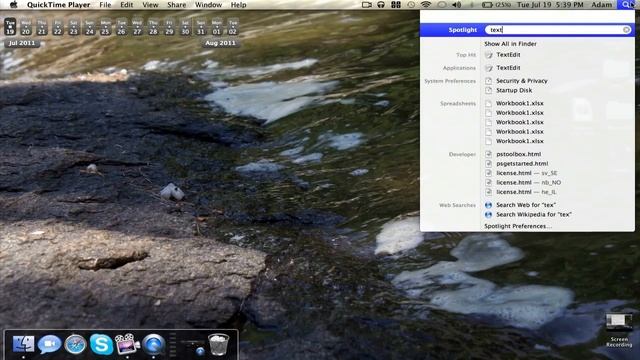Open the QuickTime Player application menu
Viewport: 640px width, 360px height.
pos(58,5)
